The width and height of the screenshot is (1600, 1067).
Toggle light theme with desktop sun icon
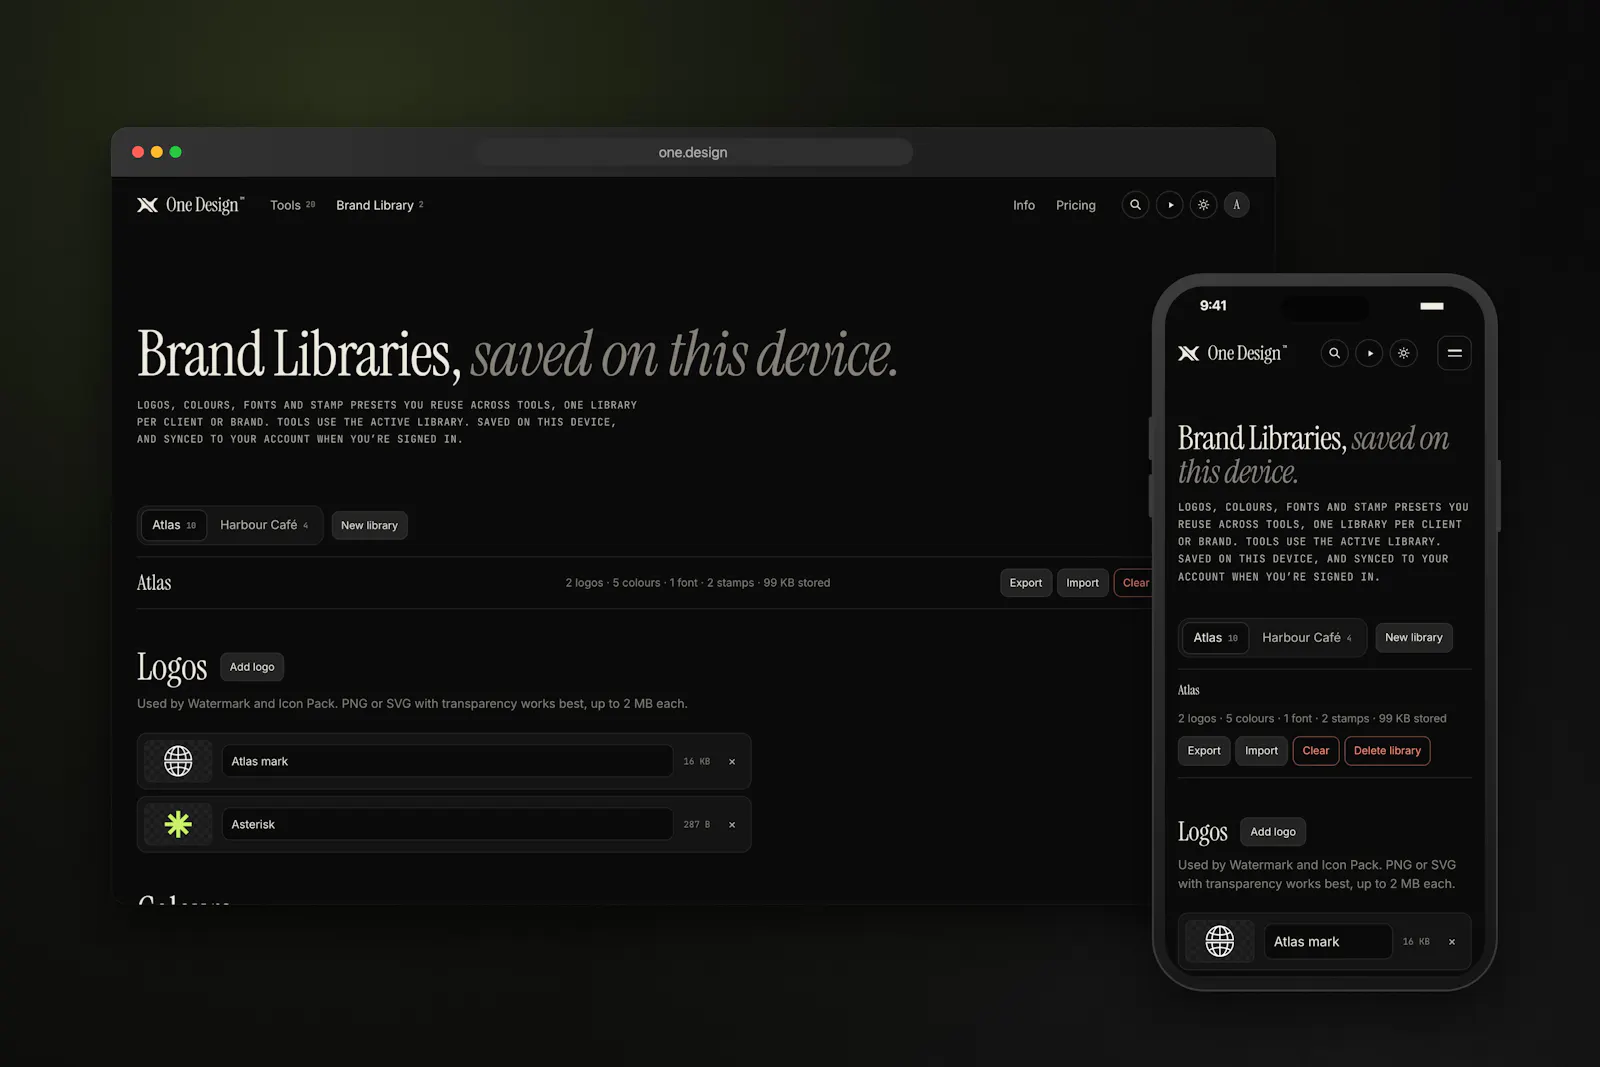[x=1203, y=205]
